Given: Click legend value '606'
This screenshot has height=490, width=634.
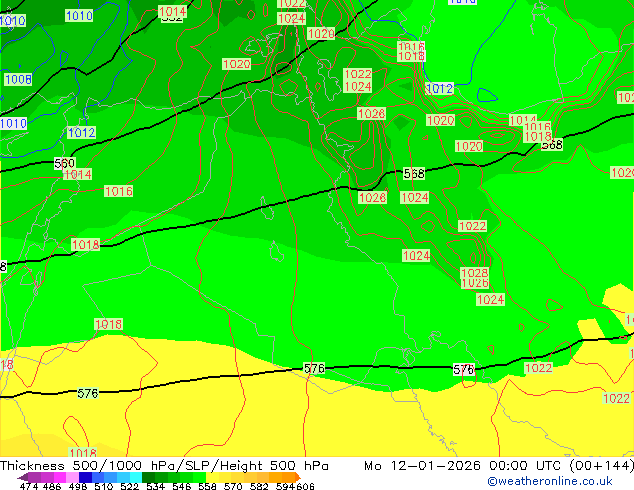Looking at the screenshot, I should 305,486.
